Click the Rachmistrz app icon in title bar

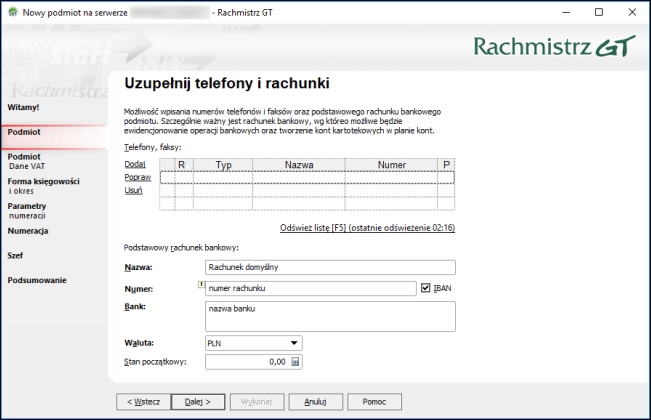pyautogui.click(x=13, y=12)
